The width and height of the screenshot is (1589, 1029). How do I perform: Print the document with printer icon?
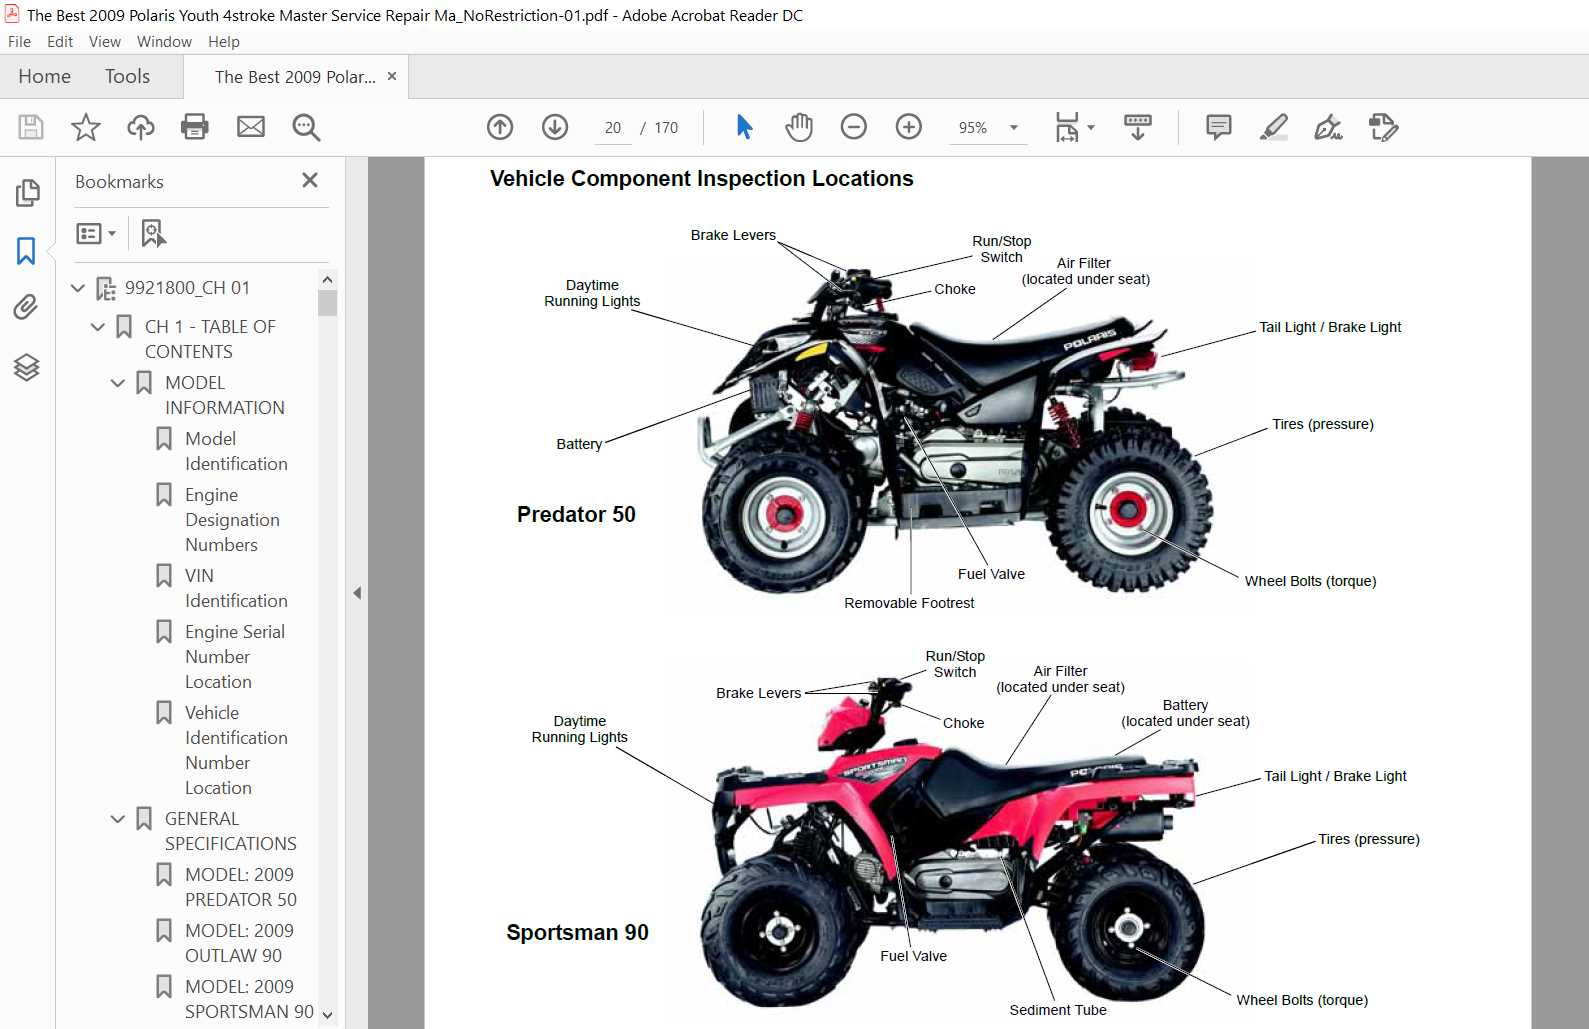pyautogui.click(x=195, y=127)
